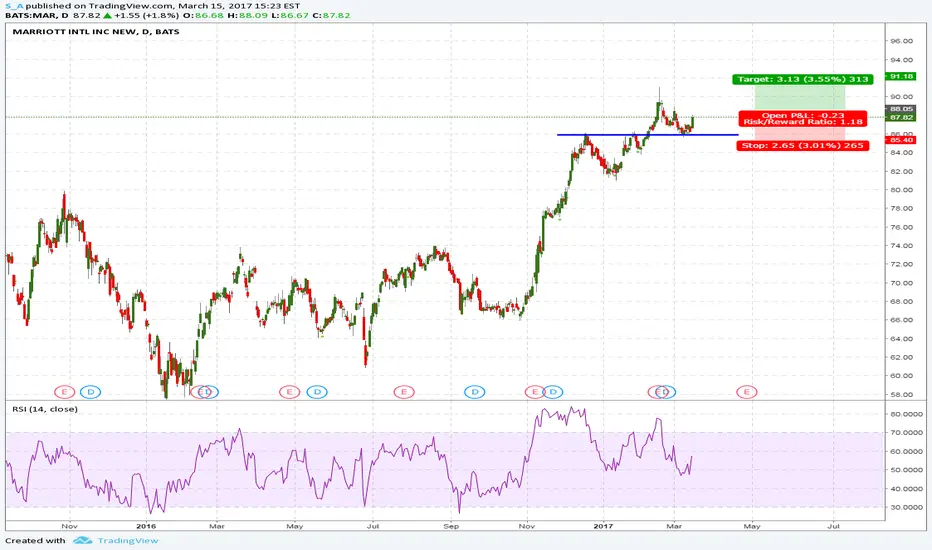Click the MARRIOTT INTL INC NEW chart title
This screenshot has height=550, width=932.
click(x=96, y=32)
